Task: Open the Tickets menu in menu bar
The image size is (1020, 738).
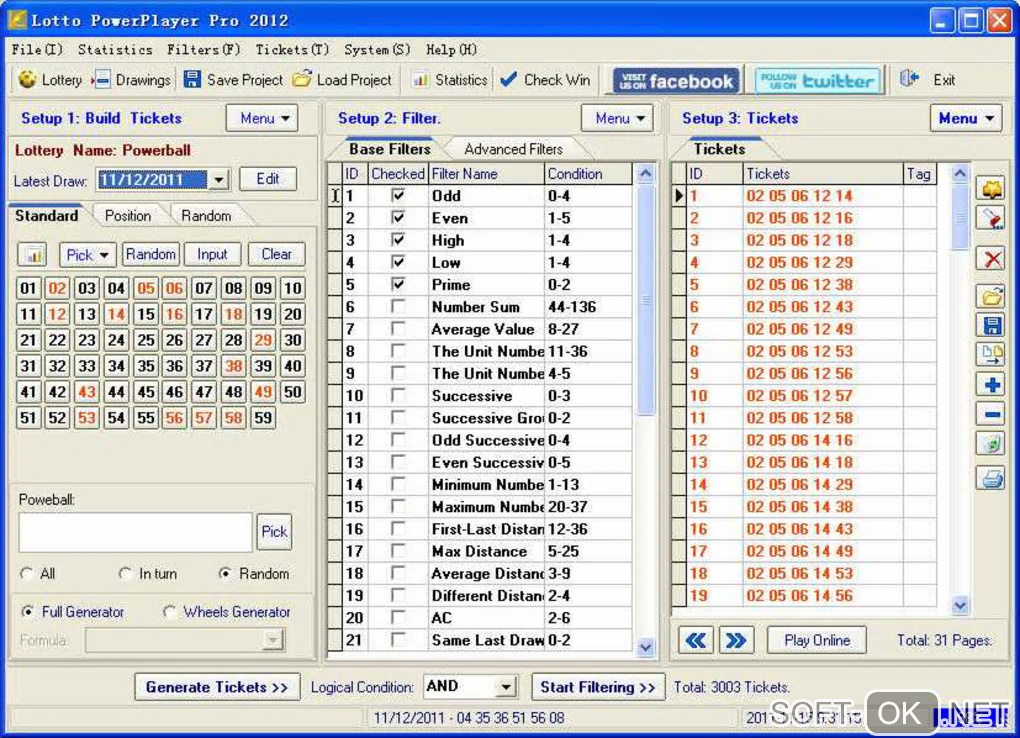Action: [292, 49]
